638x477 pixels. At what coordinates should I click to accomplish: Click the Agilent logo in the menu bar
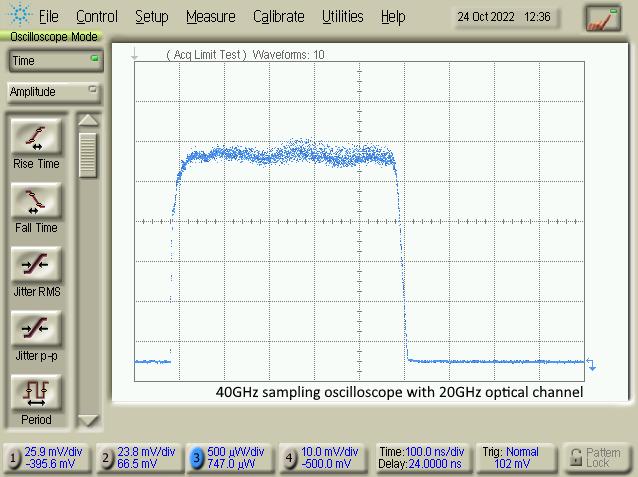pos(18,17)
